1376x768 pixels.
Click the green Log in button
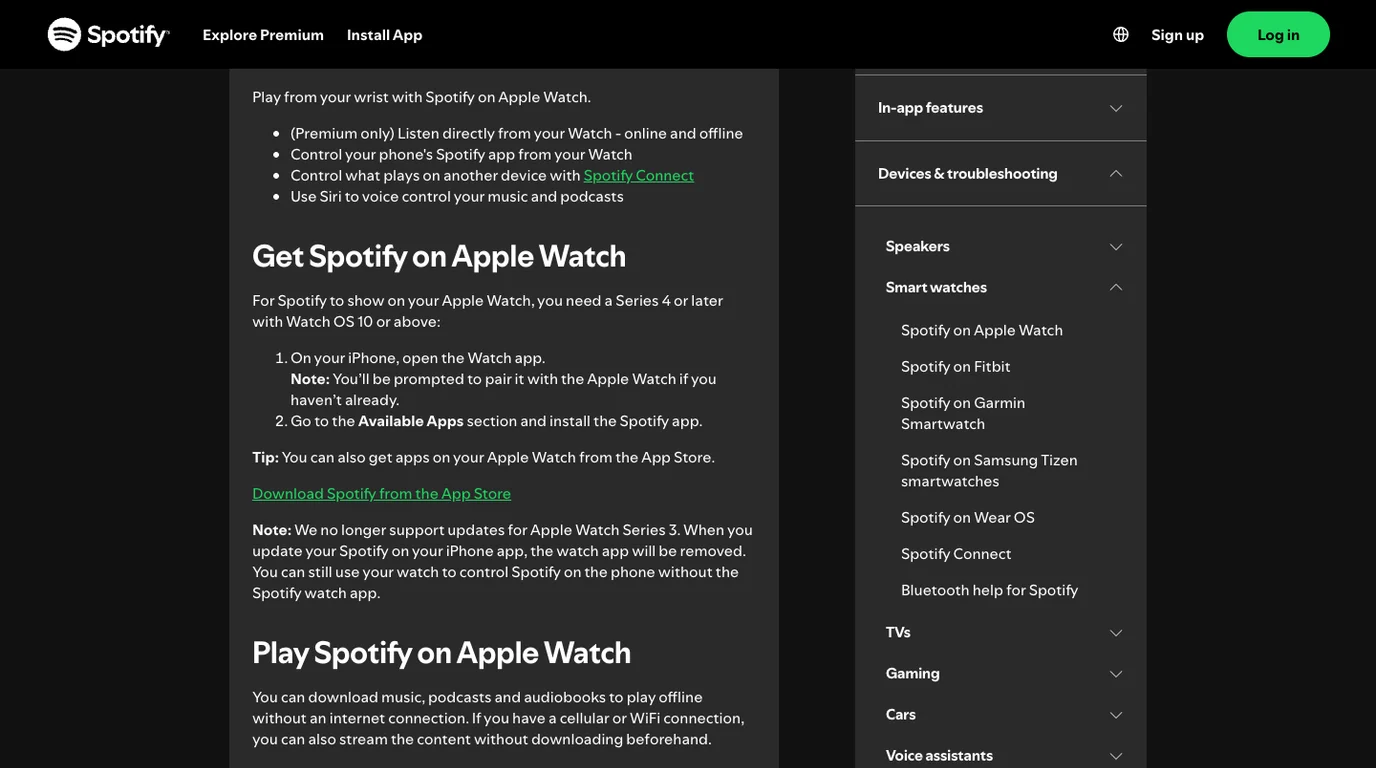1278,34
